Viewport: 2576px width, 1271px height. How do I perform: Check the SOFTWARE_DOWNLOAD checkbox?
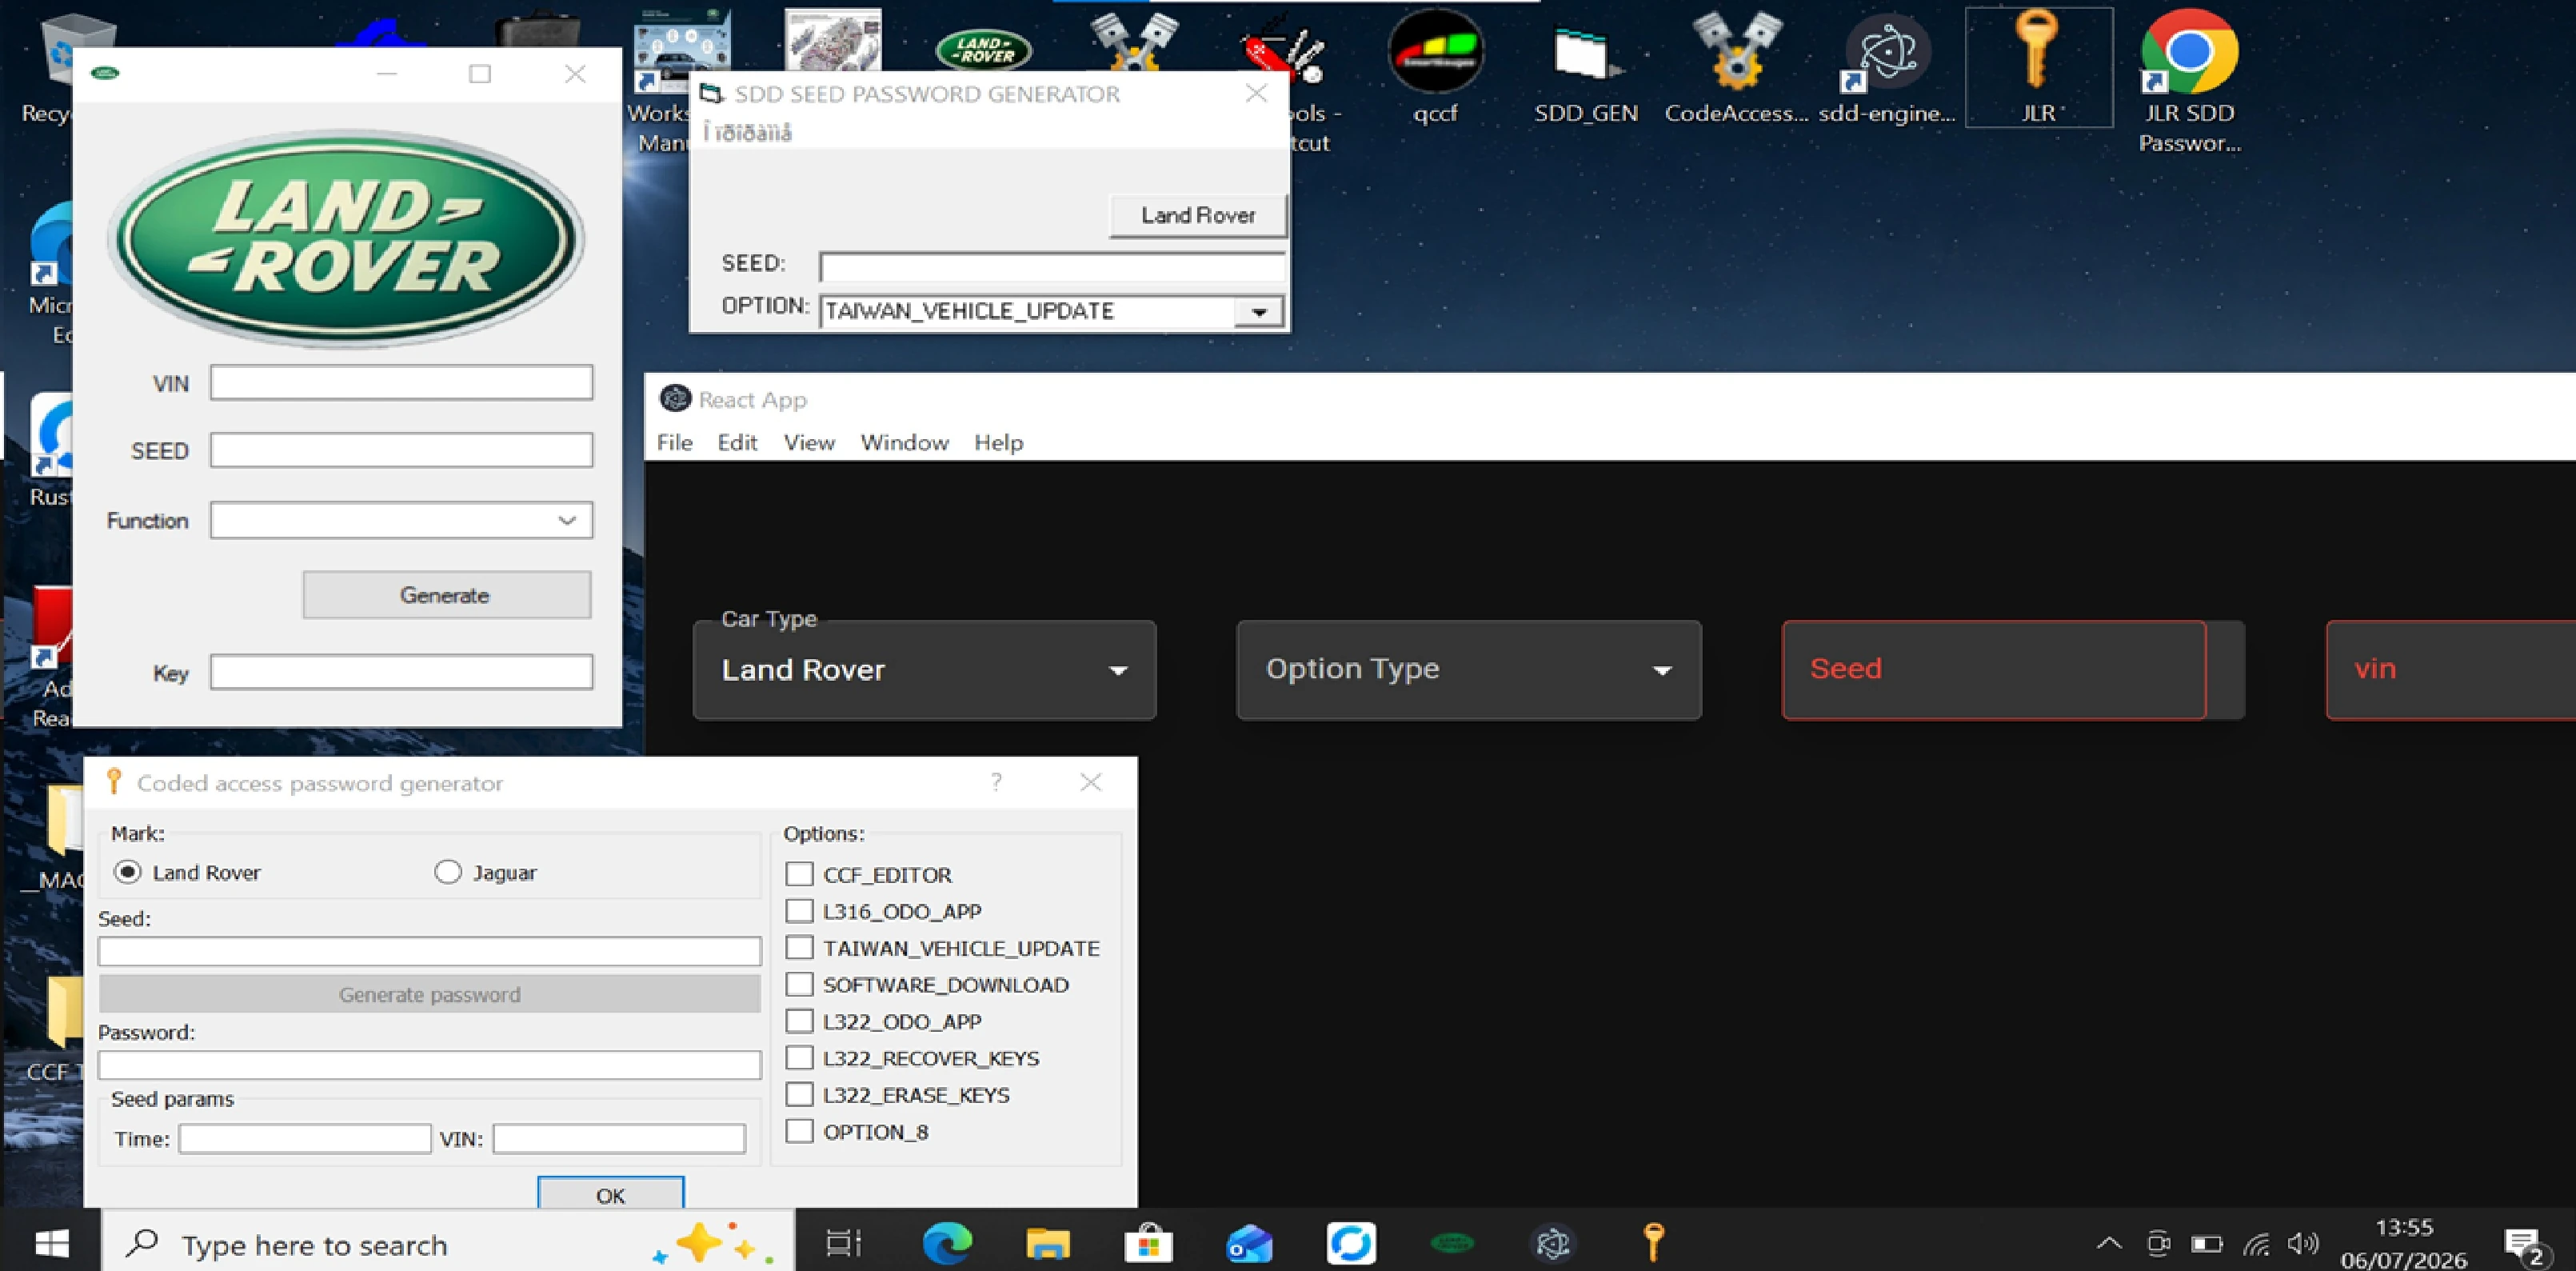[x=799, y=985]
